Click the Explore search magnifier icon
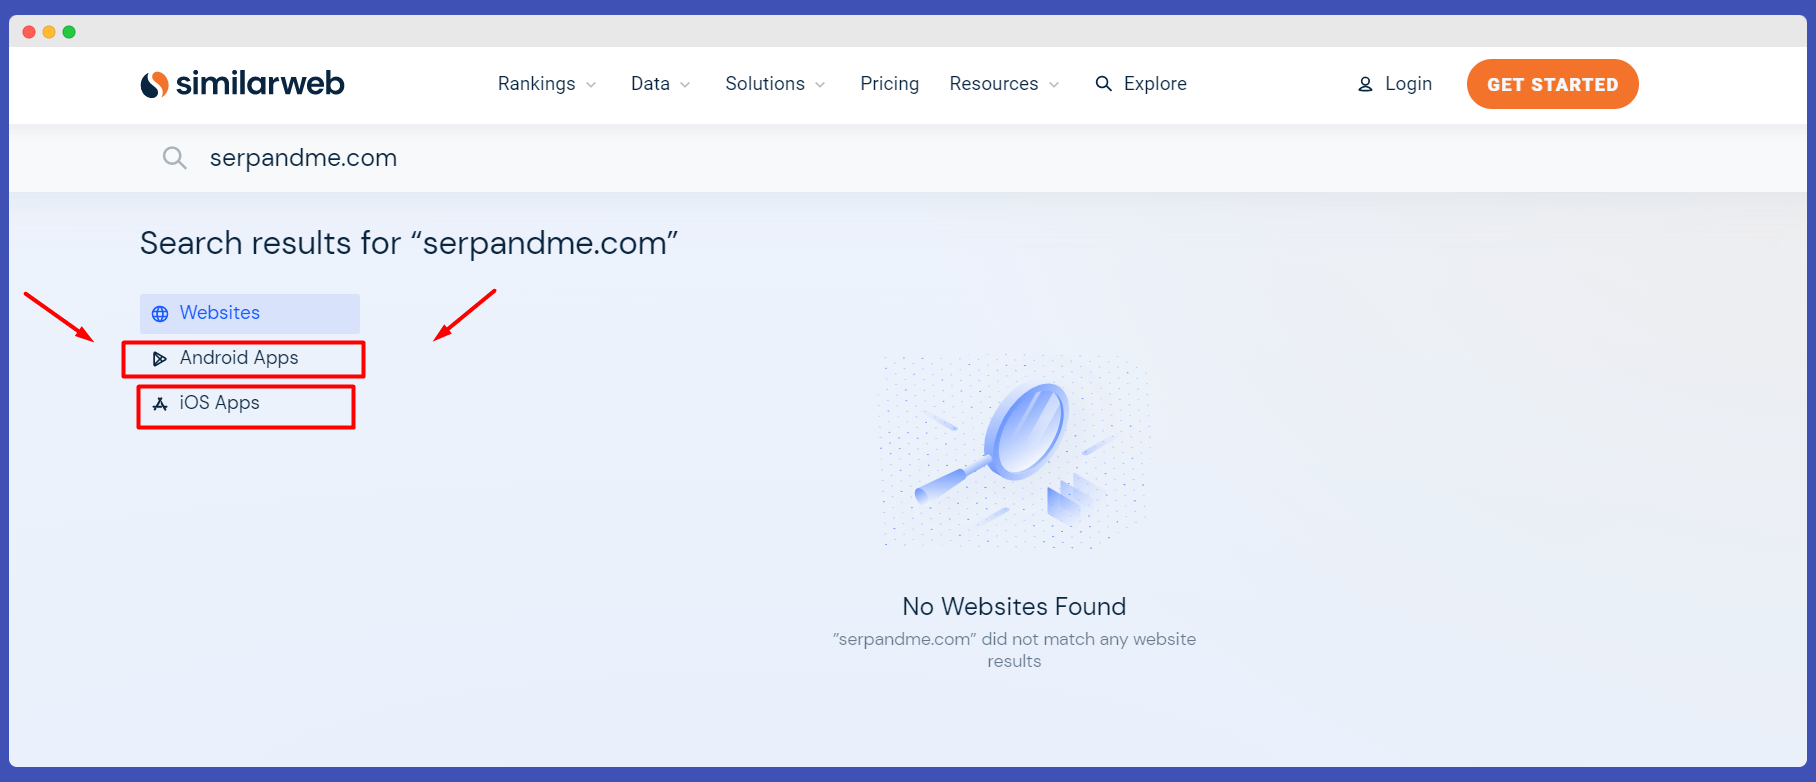This screenshot has height=782, width=1816. pyautogui.click(x=1103, y=84)
